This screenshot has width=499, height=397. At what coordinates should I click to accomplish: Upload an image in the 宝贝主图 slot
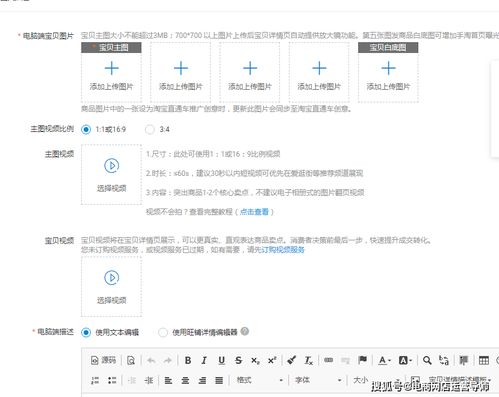coord(111,72)
